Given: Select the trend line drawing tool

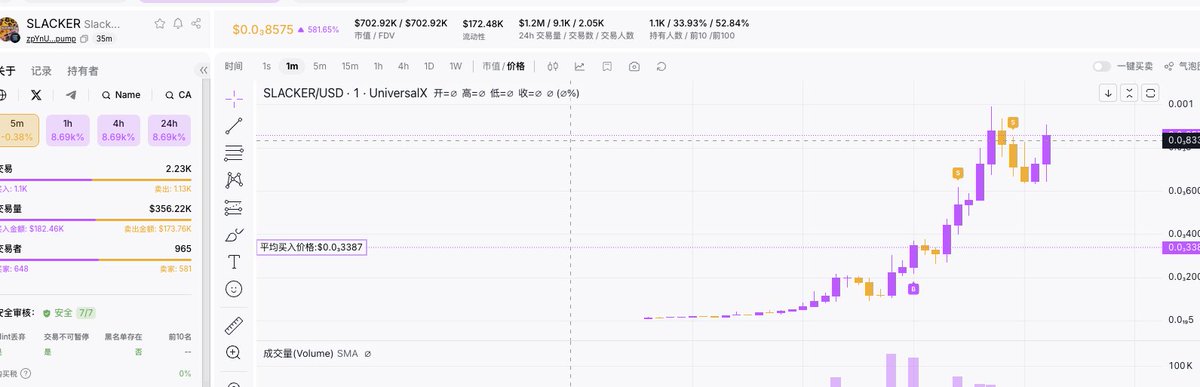Looking at the screenshot, I should pos(234,125).
